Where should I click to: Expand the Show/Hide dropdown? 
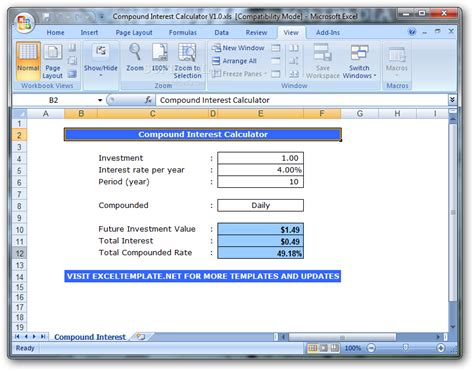click(100, 61)
